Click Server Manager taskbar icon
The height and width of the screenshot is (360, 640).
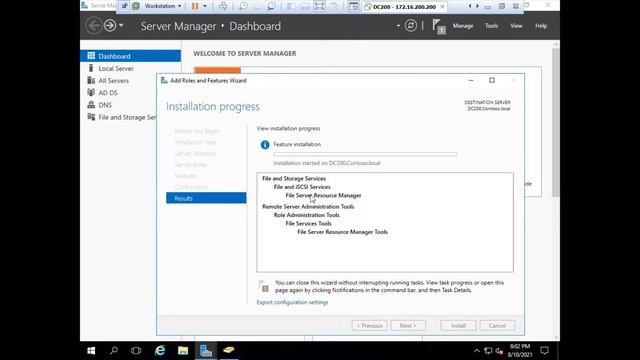coord(206,350)
